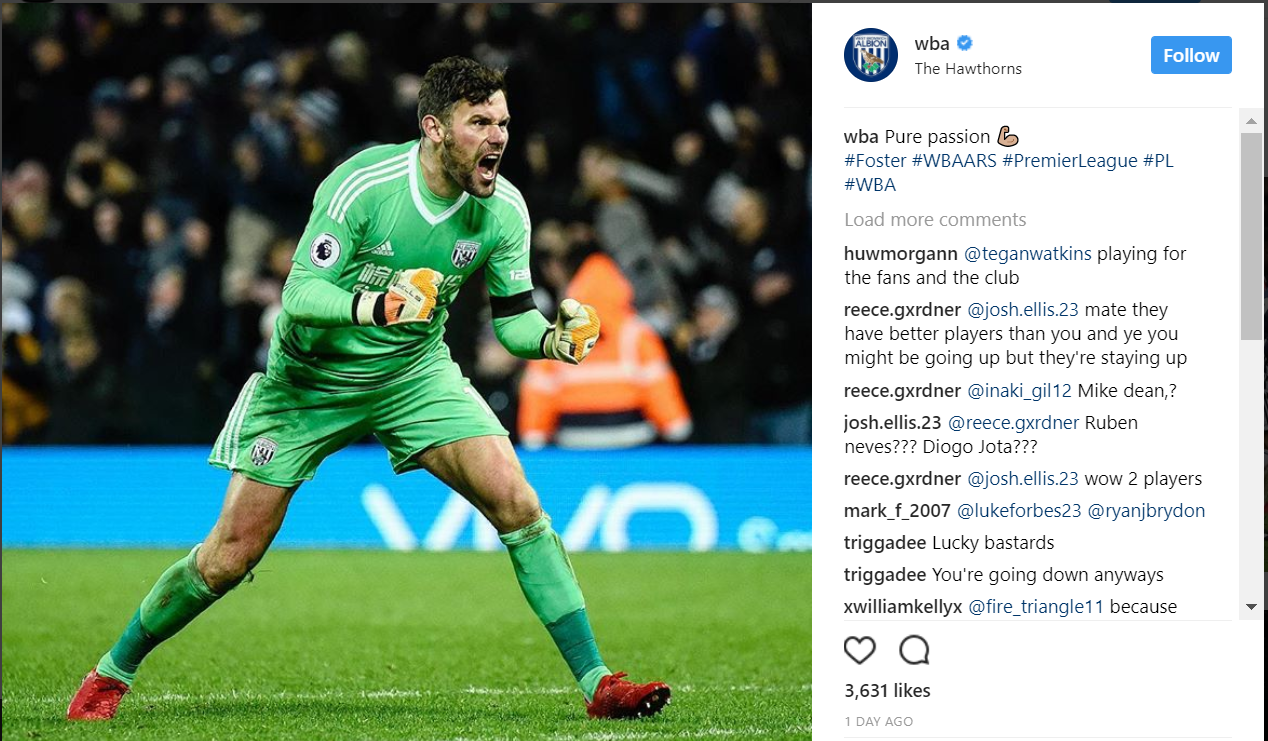Open the #PremierLeague hashtag
Image resolution: width=1268 pixels, height=741 pixels.
click(1070, 161)
